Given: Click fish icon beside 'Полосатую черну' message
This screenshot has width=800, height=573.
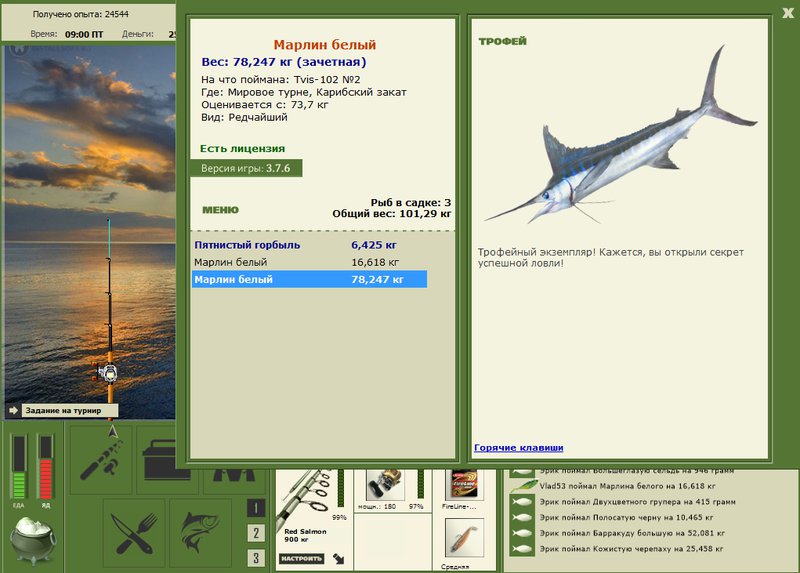Looking at the screenshot, I should (522, 517).
